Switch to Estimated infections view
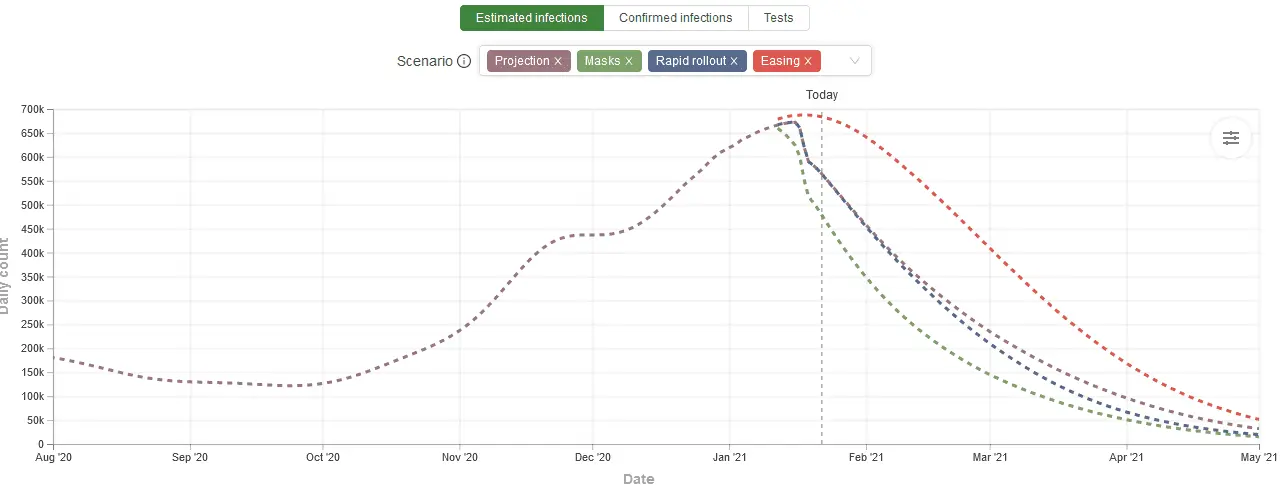The width and height of the screenshot is (1286, 490). pyautogui.click(x=532, y=18)
